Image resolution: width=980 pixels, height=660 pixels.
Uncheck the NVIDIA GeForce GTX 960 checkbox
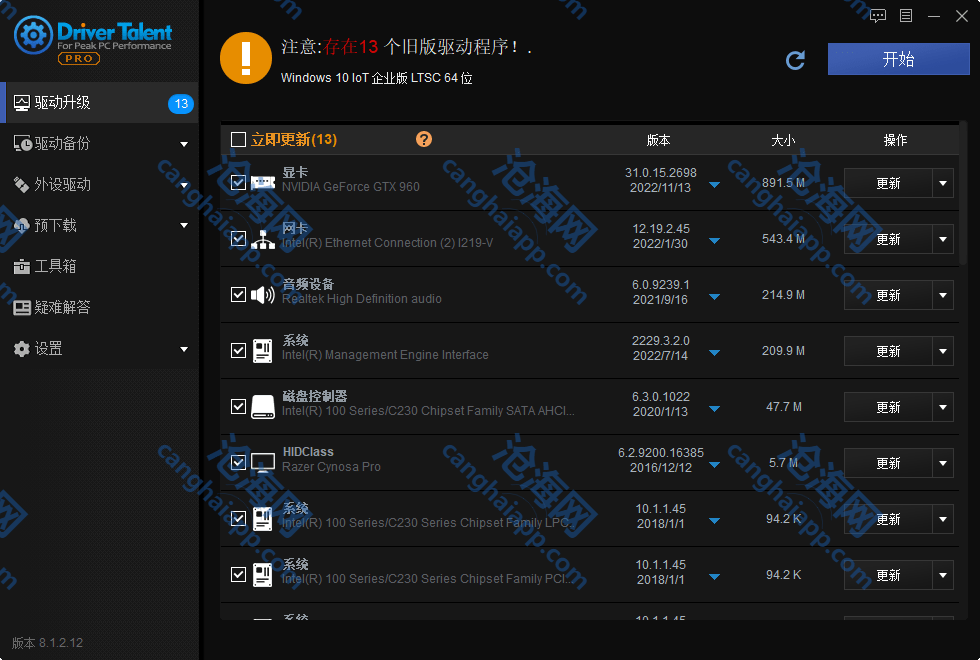(x=238, y=183)
